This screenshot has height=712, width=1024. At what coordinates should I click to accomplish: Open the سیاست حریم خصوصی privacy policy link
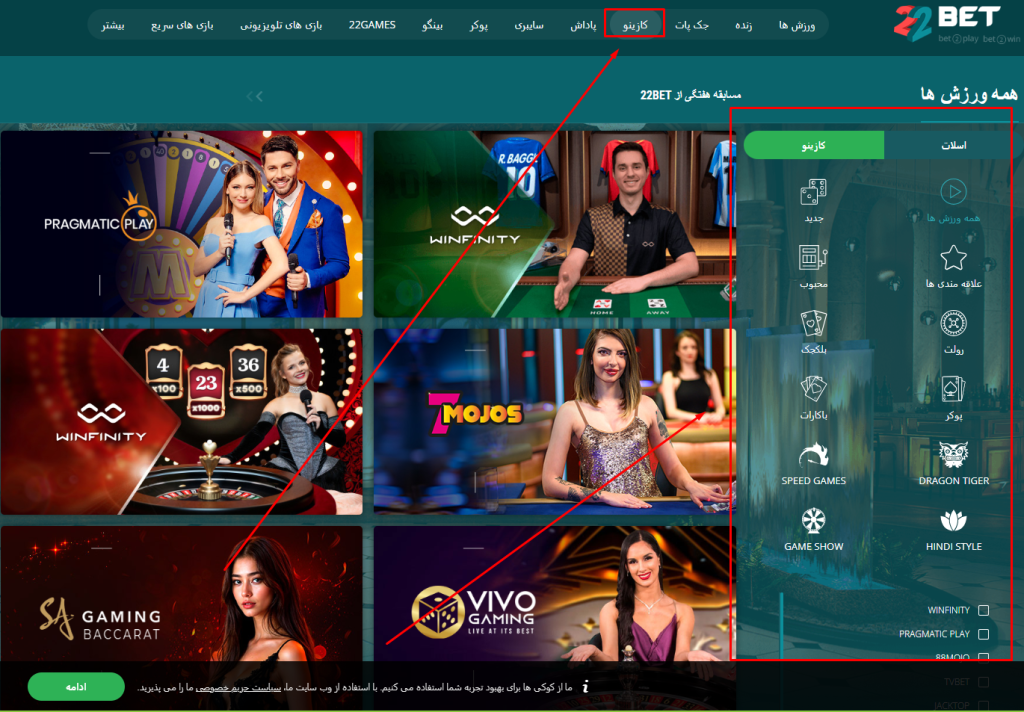click(x=238, y=687)
